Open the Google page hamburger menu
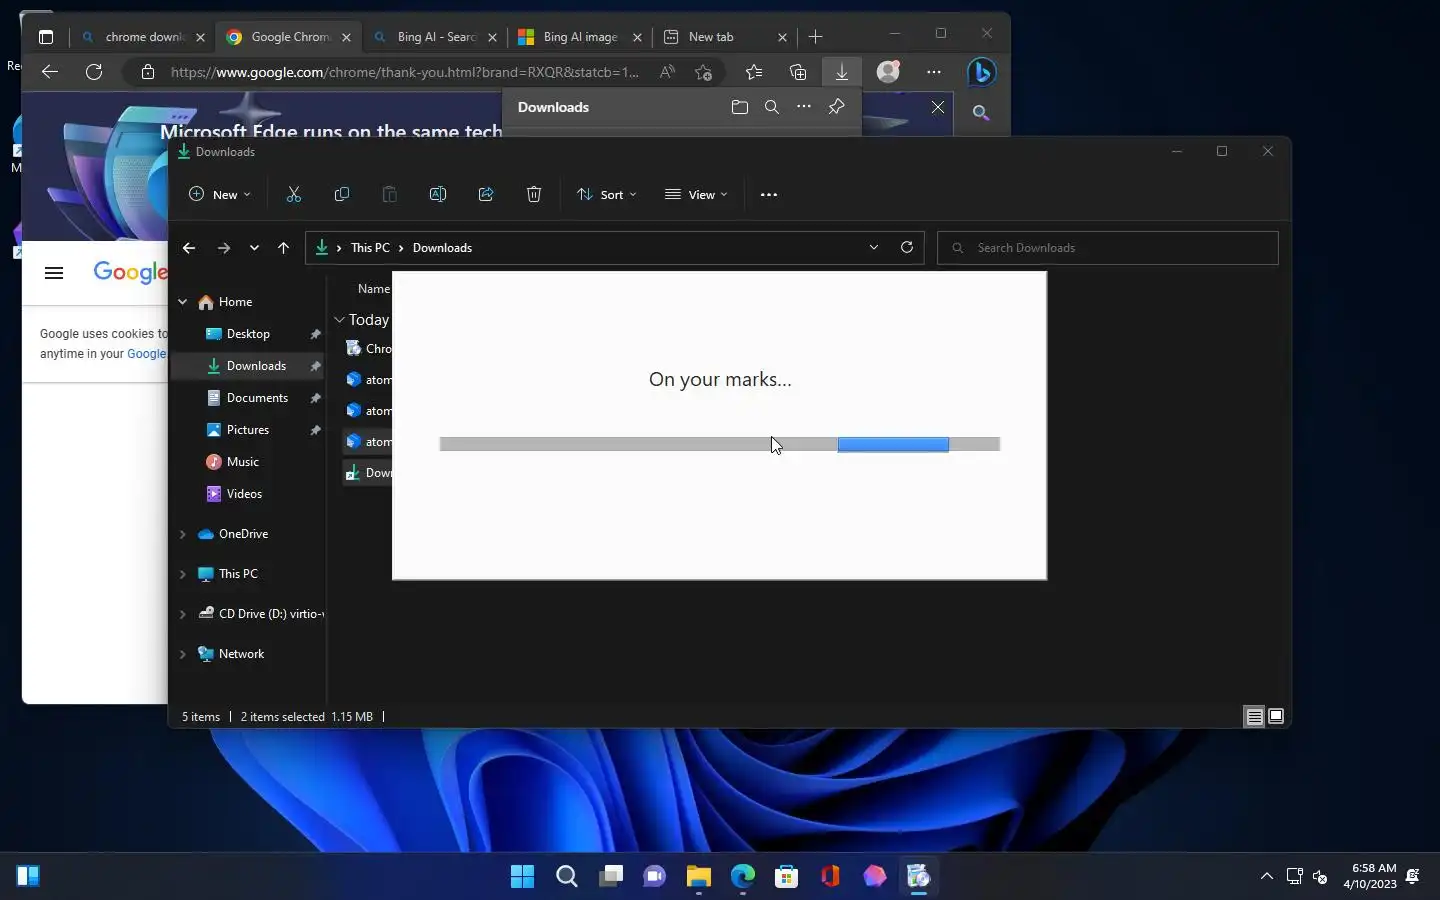Viewport: 1440px width, 900px height. [x=54, y=273]
